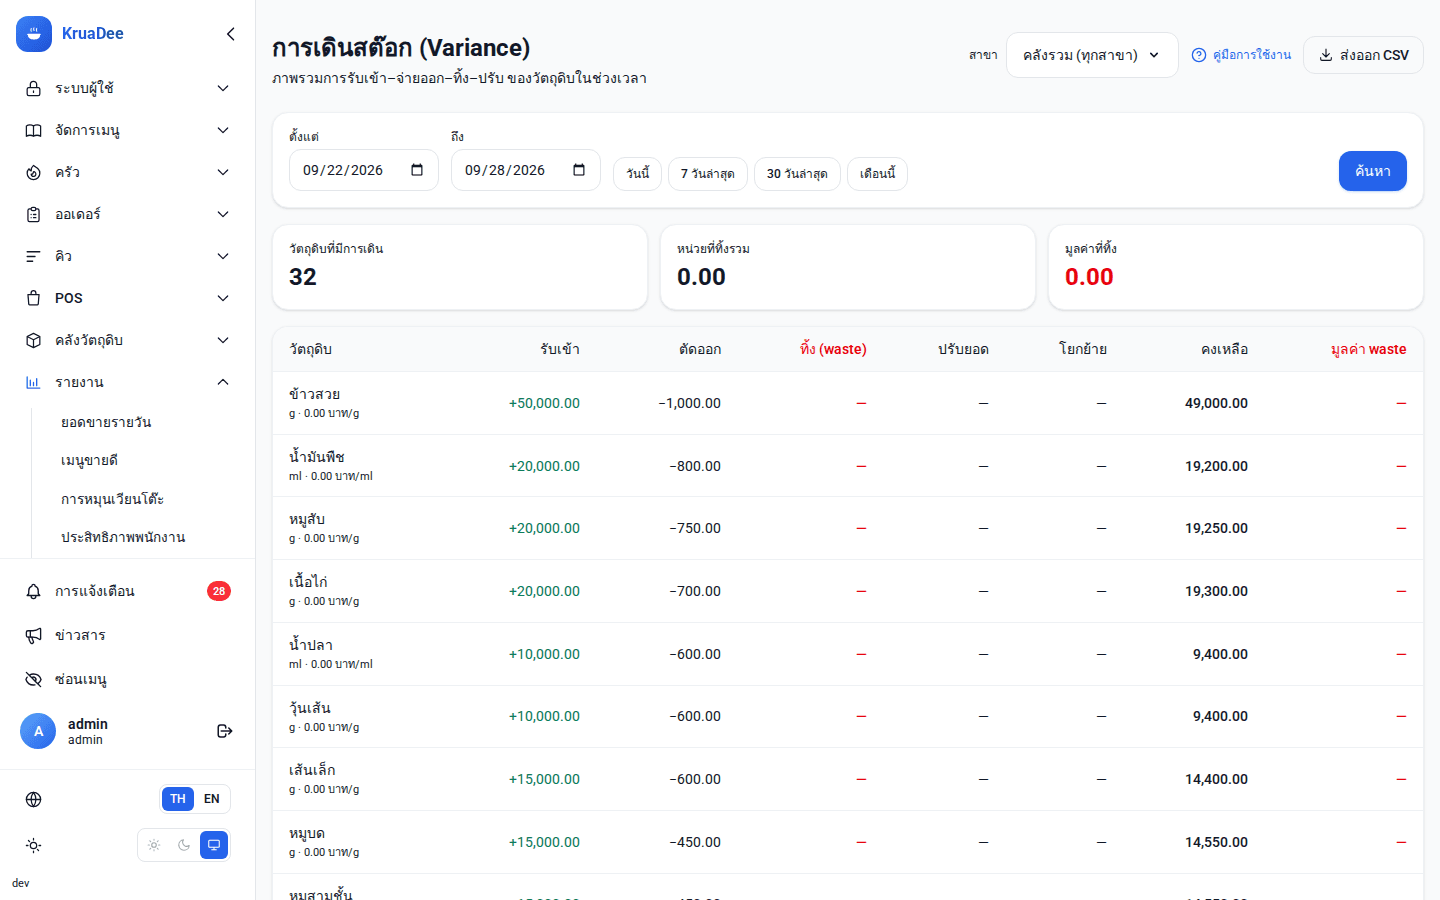Click the logout icon next to admin
Screen dimensions: 1440x900
click(x=224, y=731)
